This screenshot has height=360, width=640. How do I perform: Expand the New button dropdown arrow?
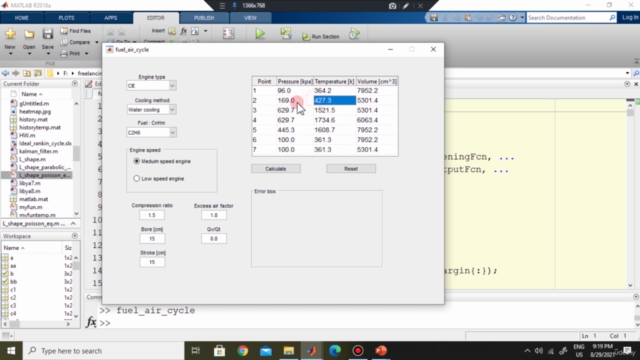point(10,54)
